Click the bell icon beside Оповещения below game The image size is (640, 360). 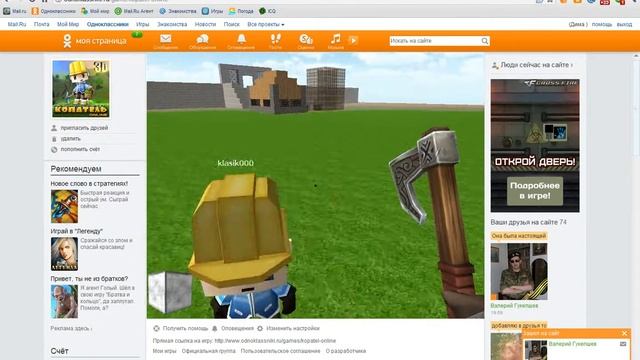[x=215, y=328]
